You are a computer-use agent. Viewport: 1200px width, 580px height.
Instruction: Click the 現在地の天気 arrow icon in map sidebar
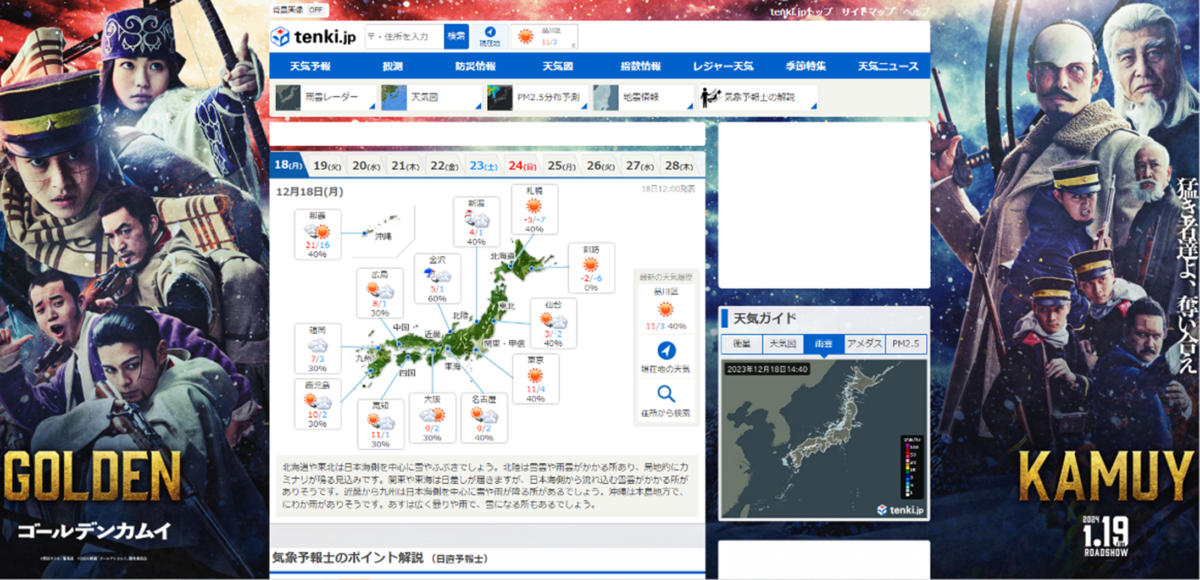(x=666, y=352)
